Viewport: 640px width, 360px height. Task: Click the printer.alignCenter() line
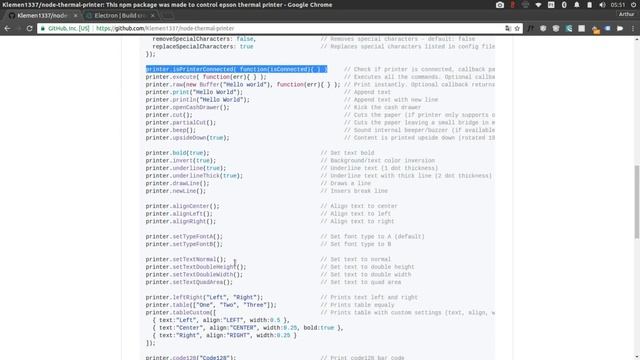click(x=182, y=206)
